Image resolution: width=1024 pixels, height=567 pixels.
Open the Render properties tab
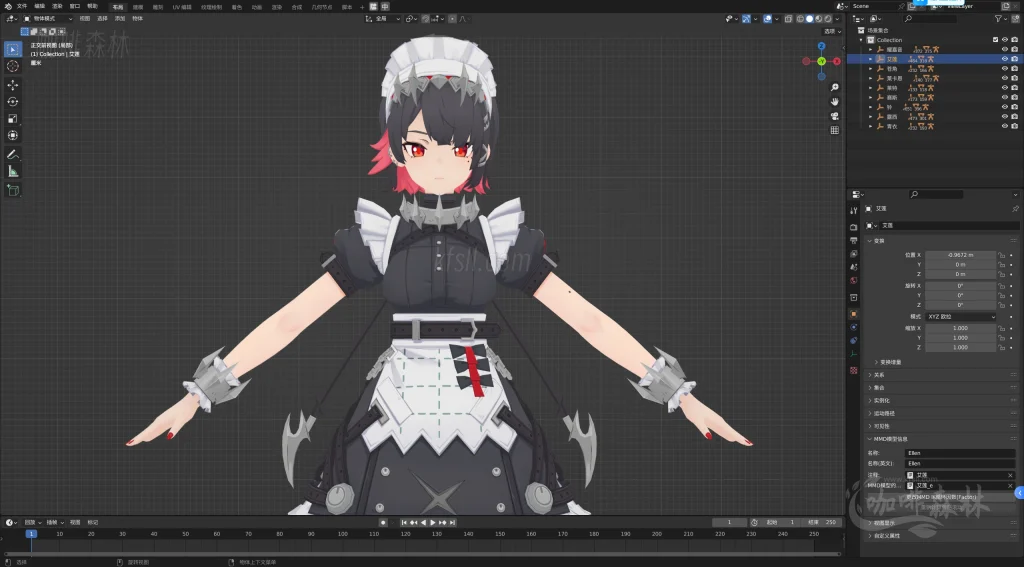(x=854, y=227)
